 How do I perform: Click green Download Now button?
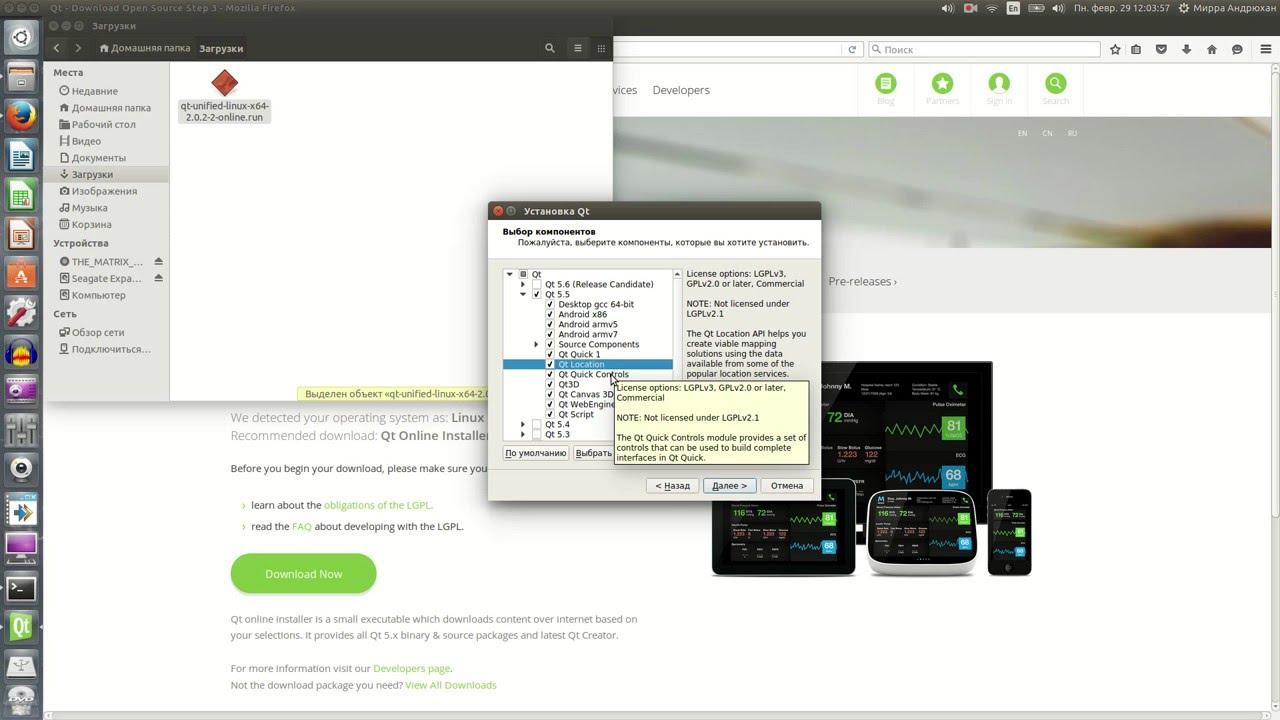303,574
